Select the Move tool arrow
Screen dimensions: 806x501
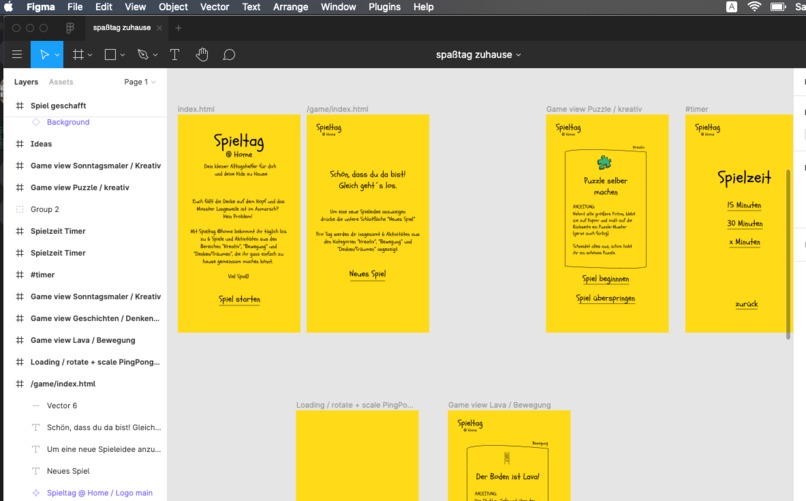pyautogui.click(x=44, y=54)
